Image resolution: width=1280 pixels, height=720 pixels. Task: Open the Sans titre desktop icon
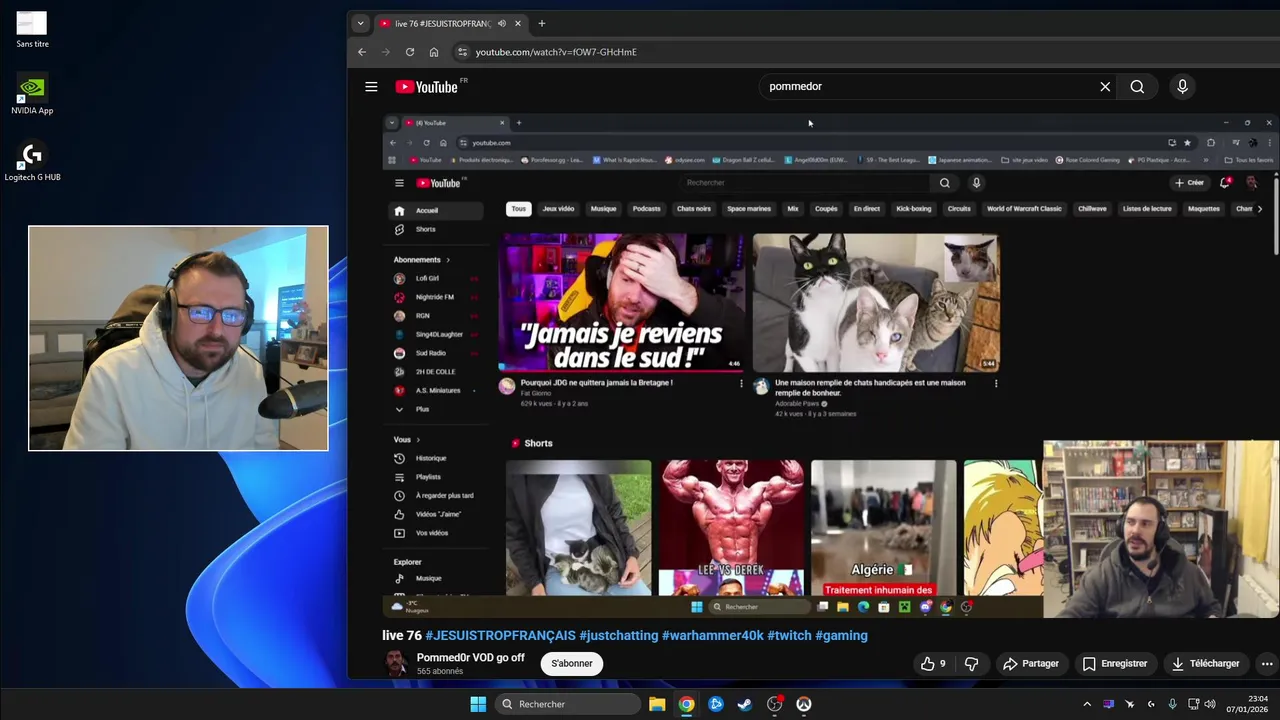(32, 29)
